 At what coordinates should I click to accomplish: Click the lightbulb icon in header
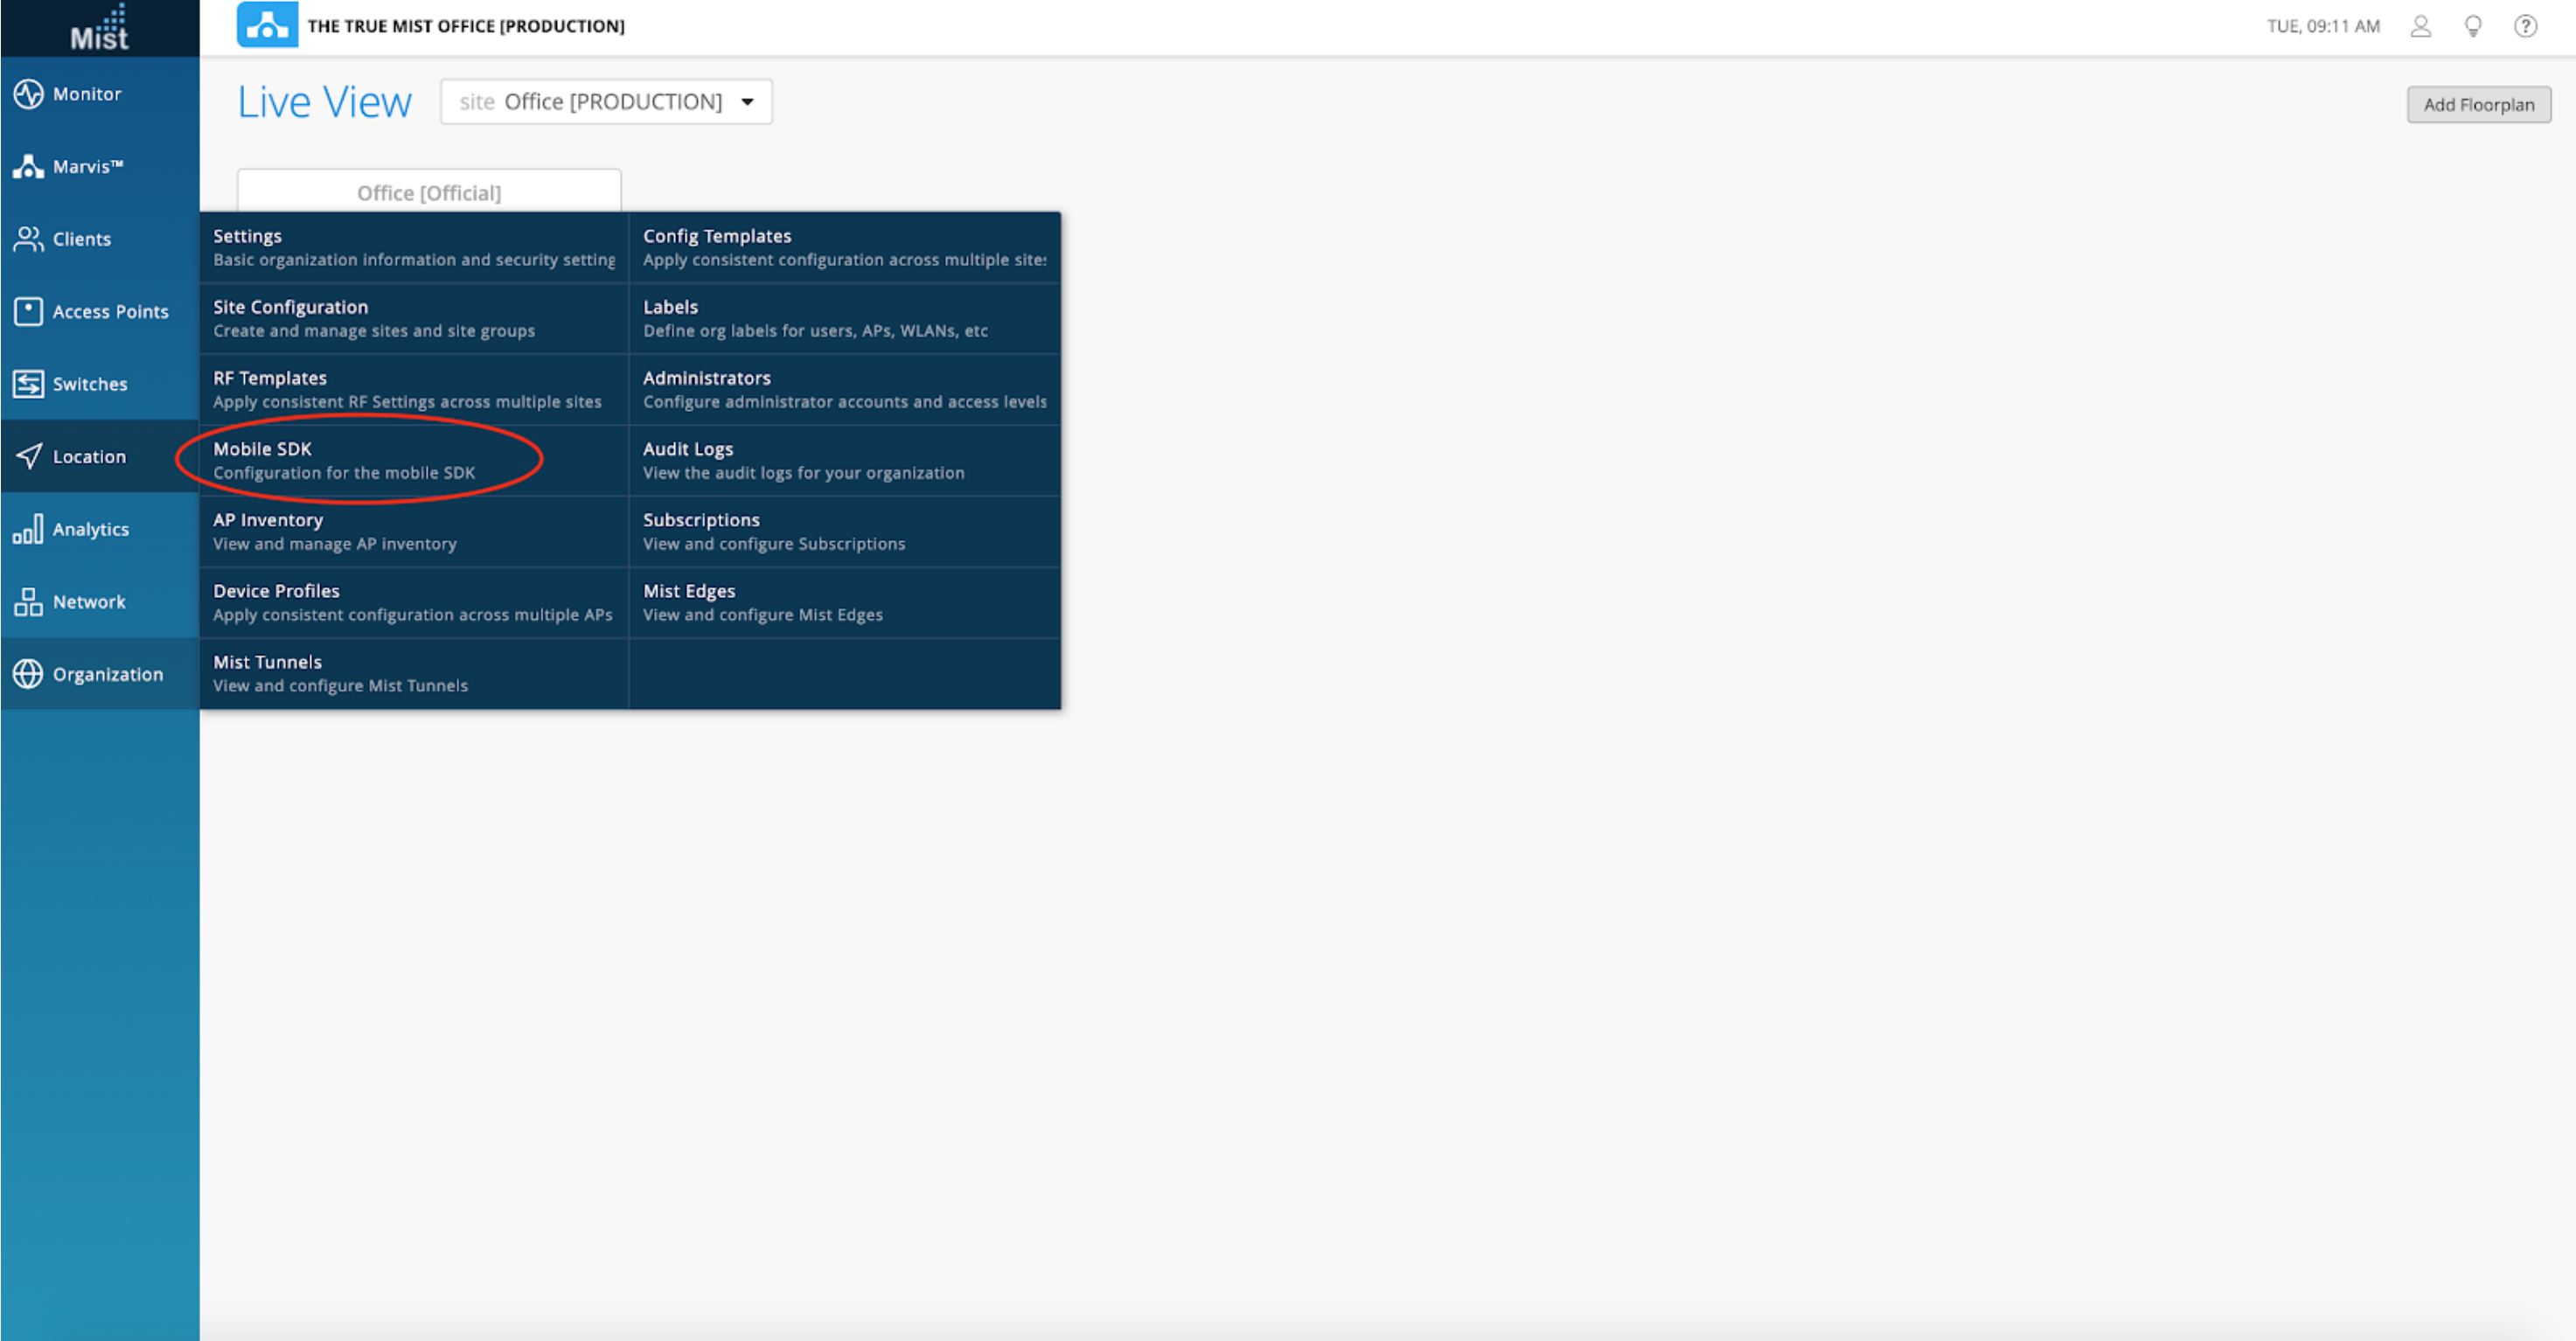[x=2473, y=26]
